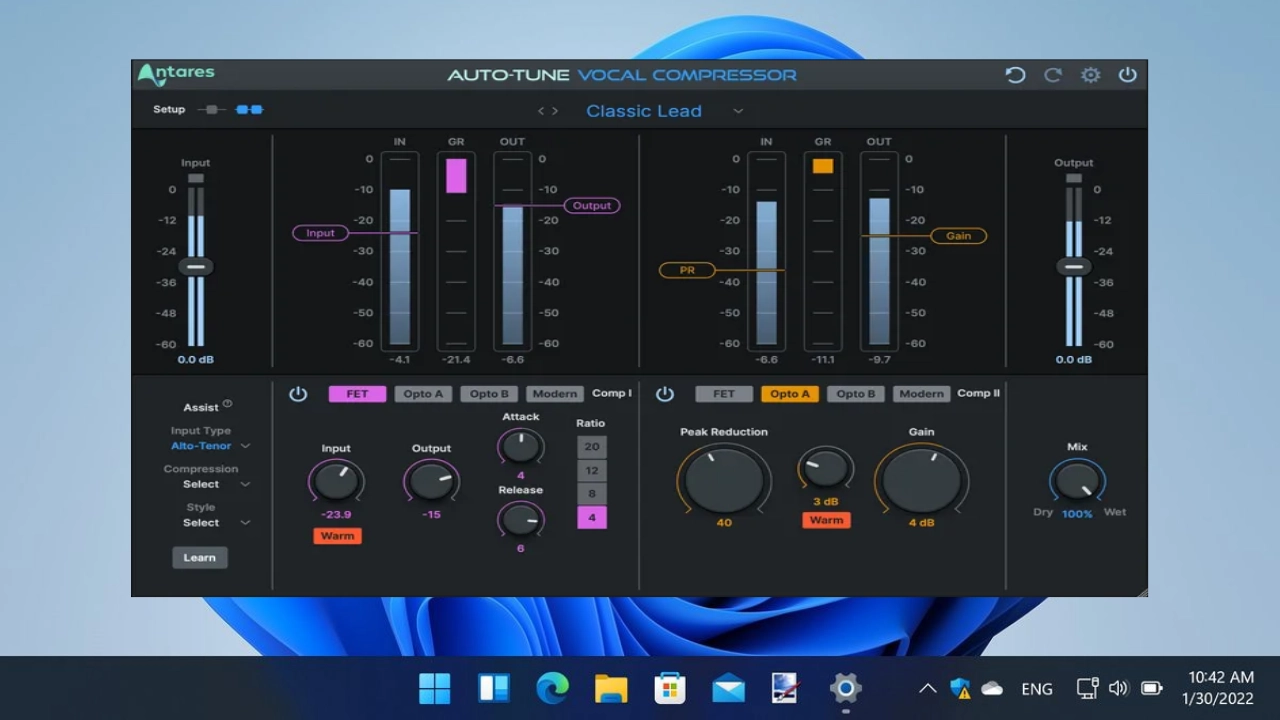1280x720 pixels.
Task: Click the Settings gear taskbar icon
Action: tap(846, 688)
